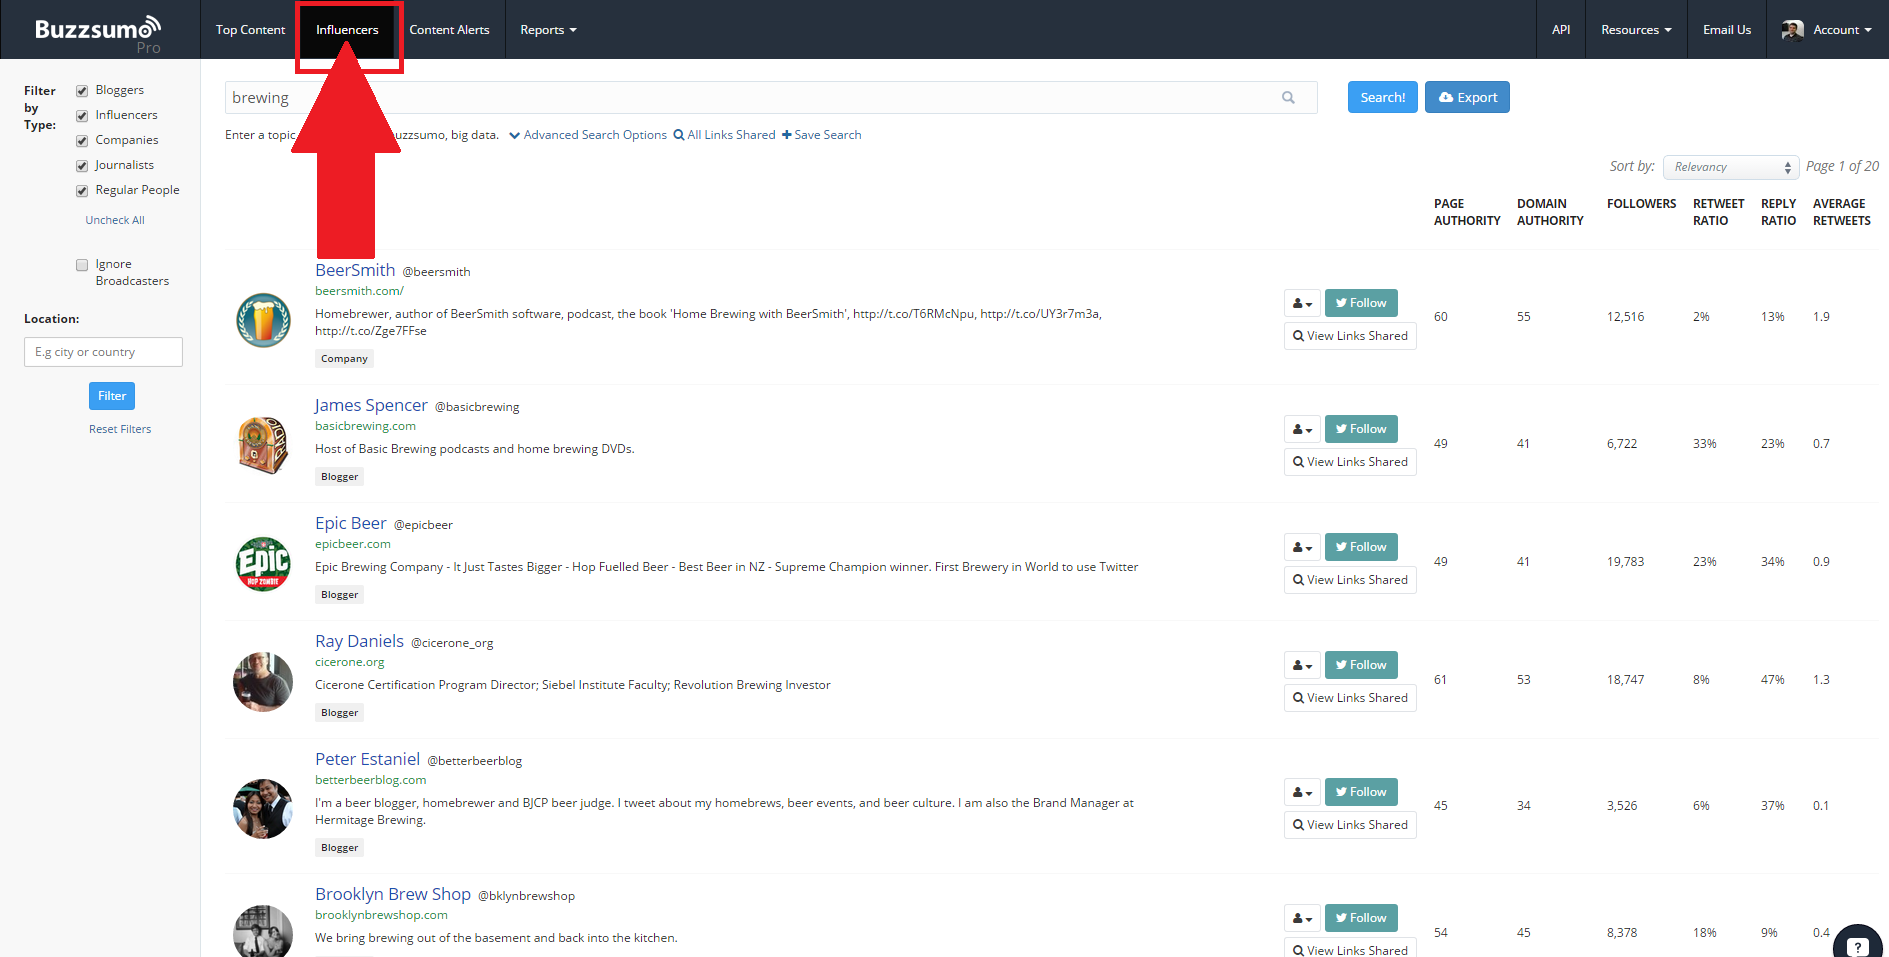Viewport: 1889px width, 957px height.
Task: Export the influencer results
Action: click(1467, 97)
